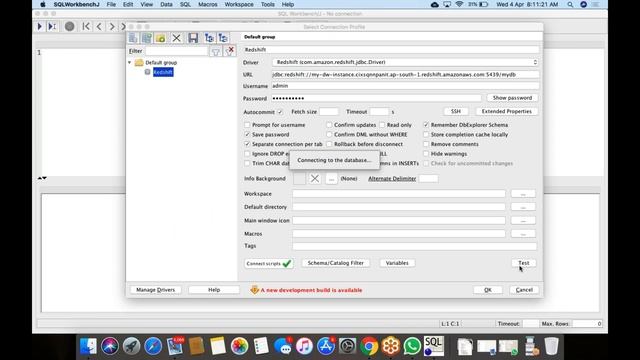Enable Confirm DML without WHERE
The height and width of the screenshot is (360, 640).
[x=329, y=134]
